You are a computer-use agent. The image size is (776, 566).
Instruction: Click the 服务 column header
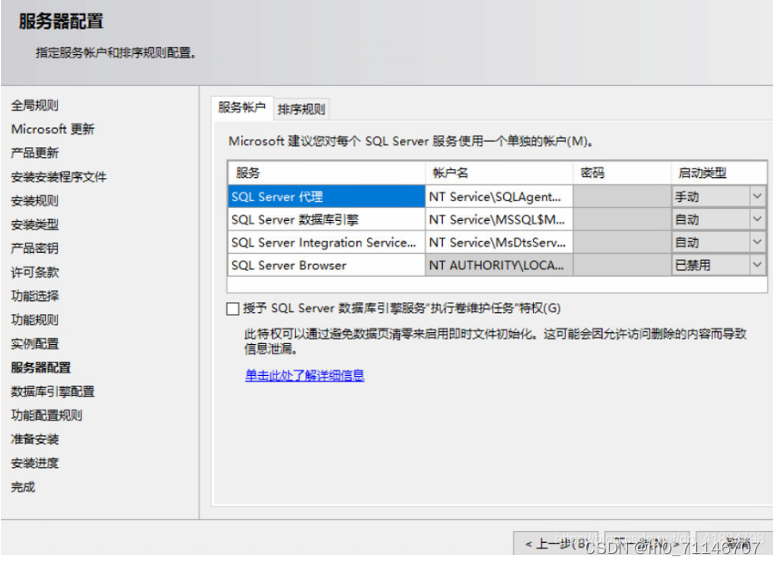[327, 173]
